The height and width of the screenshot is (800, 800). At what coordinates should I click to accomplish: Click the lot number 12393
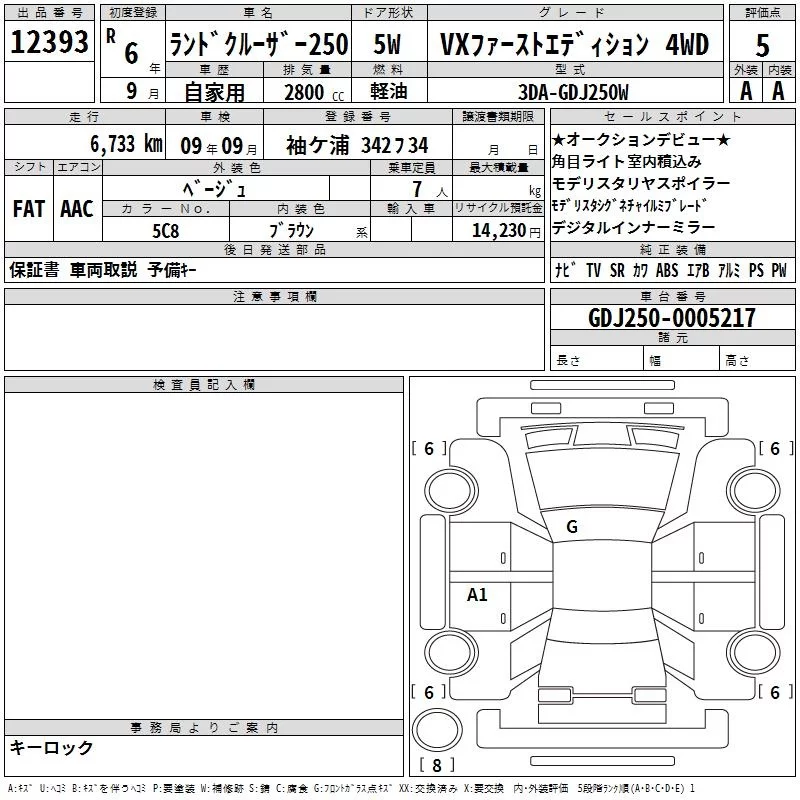click(49, 44)
